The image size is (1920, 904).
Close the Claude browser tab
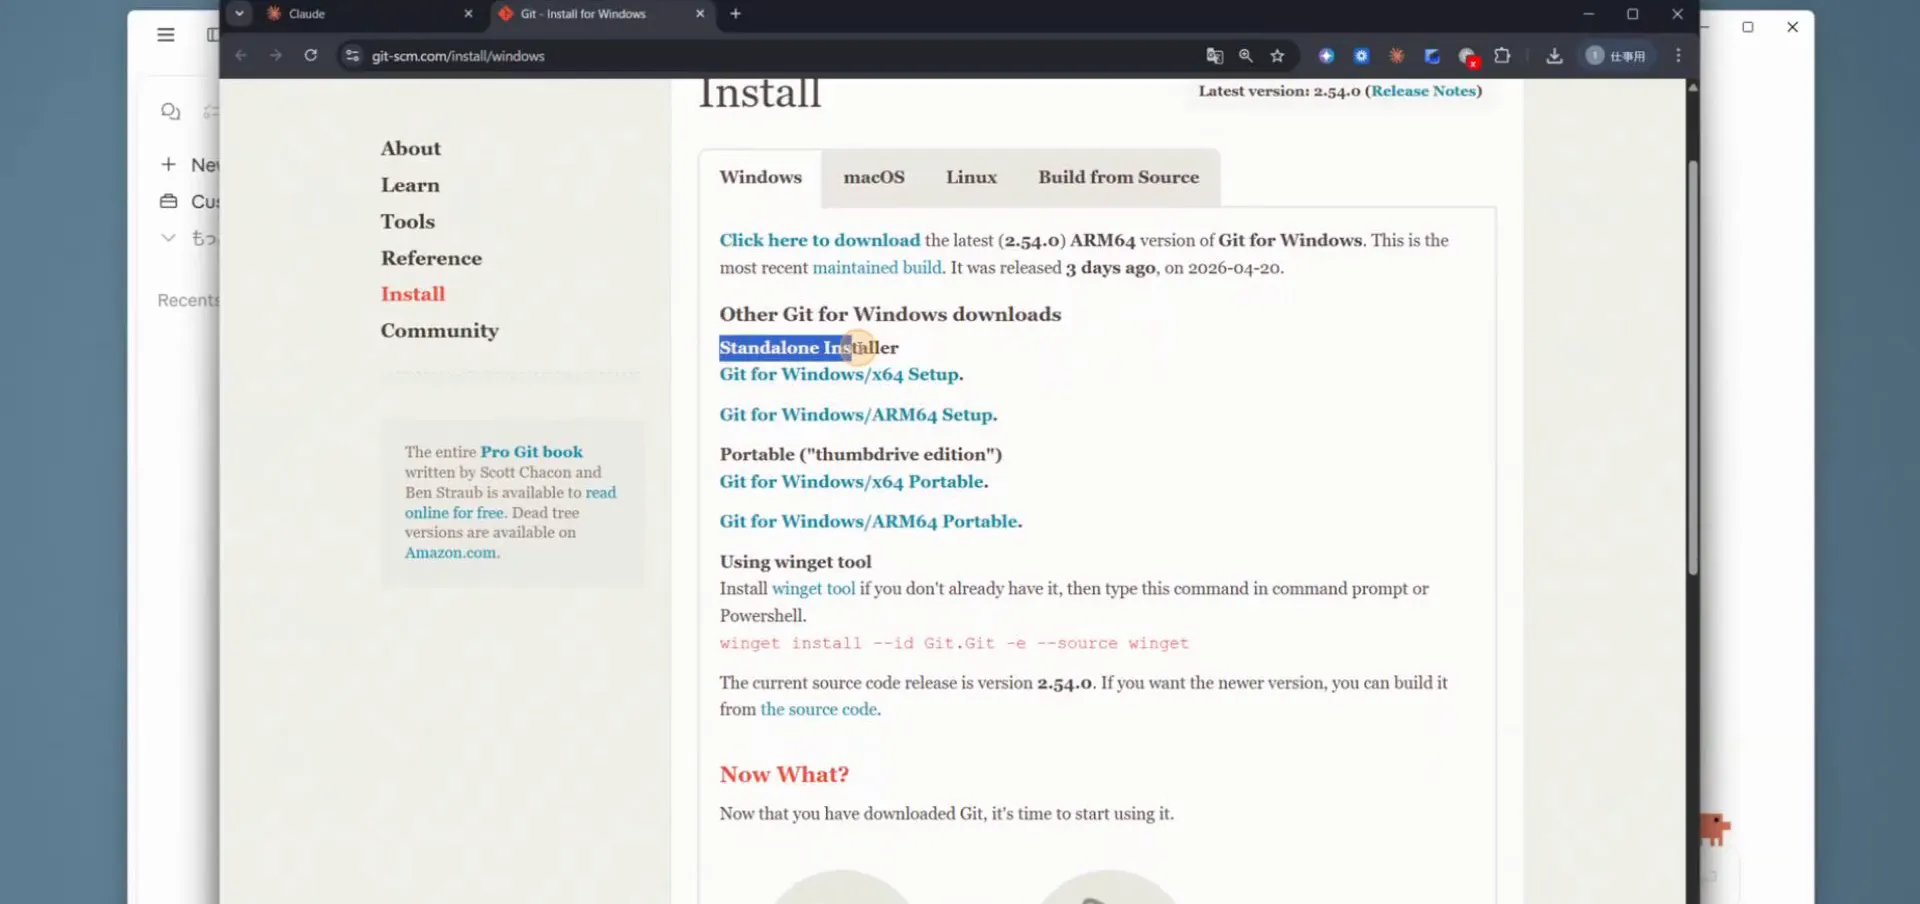point(468,14)
